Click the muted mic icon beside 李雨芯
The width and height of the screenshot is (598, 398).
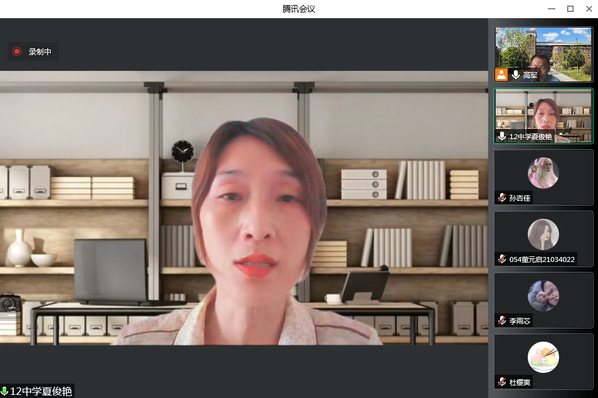[502, 321]
